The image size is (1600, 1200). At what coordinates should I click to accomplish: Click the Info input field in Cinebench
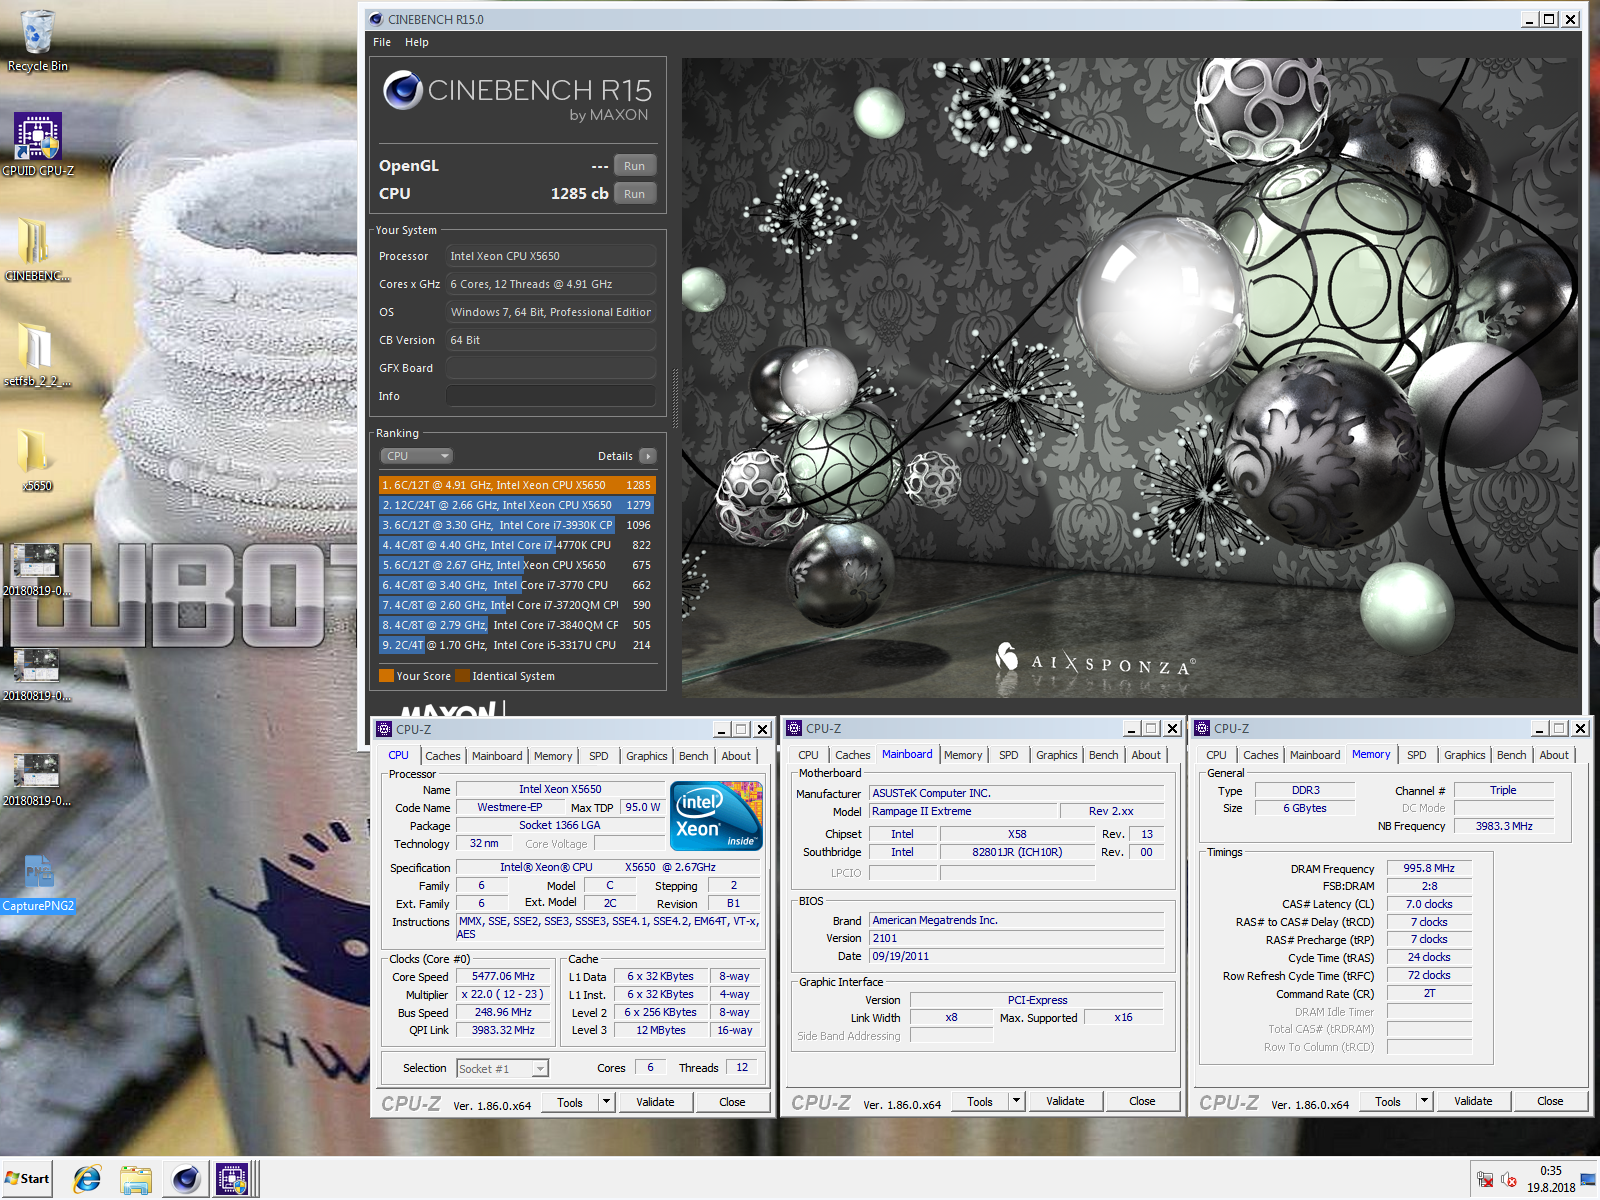point(551,396)
